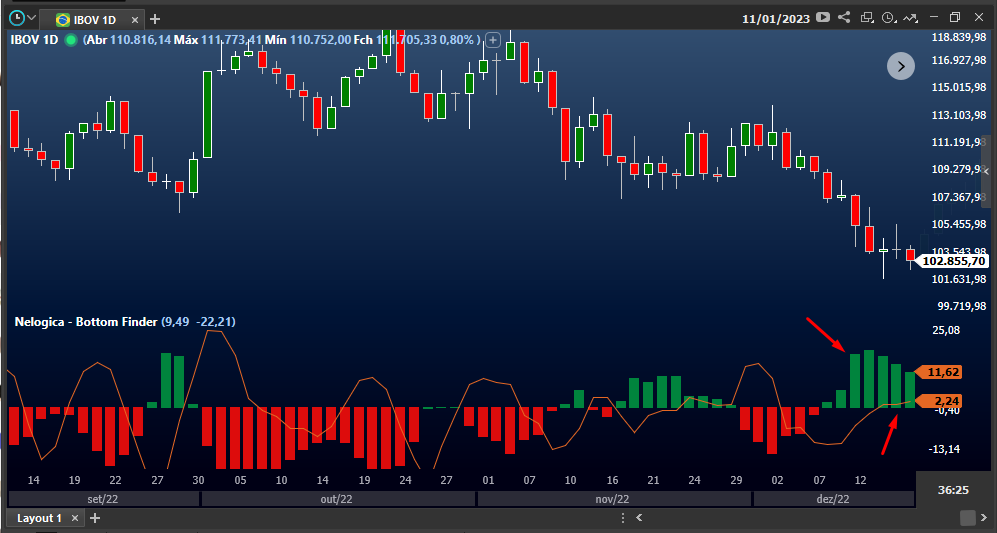
Task: Expand IBOV info with the plus icon
Action: [x=492, y=40]
